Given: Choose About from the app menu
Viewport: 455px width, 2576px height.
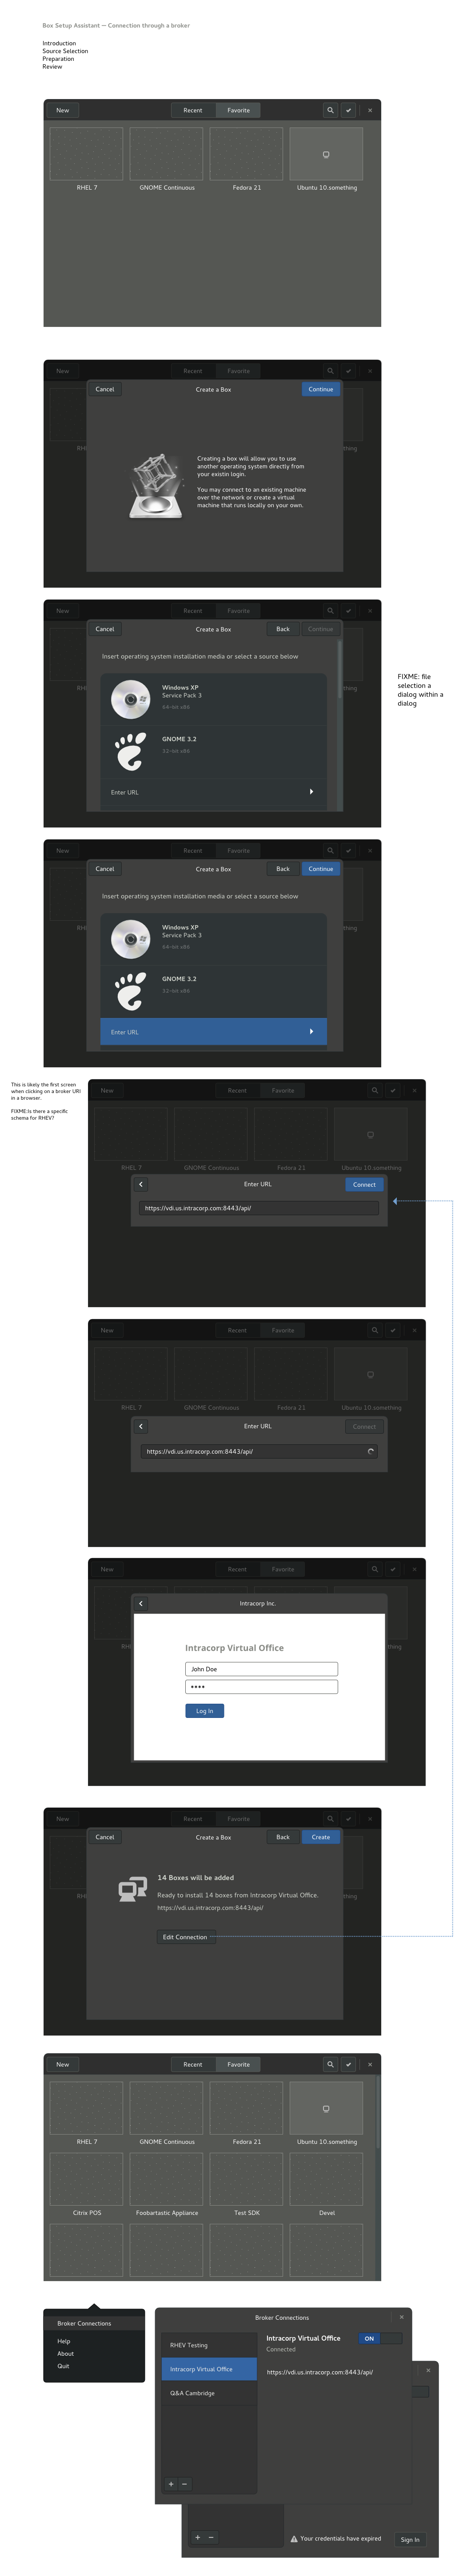Looking at the screenshot, I should (x=65, y=2353).
